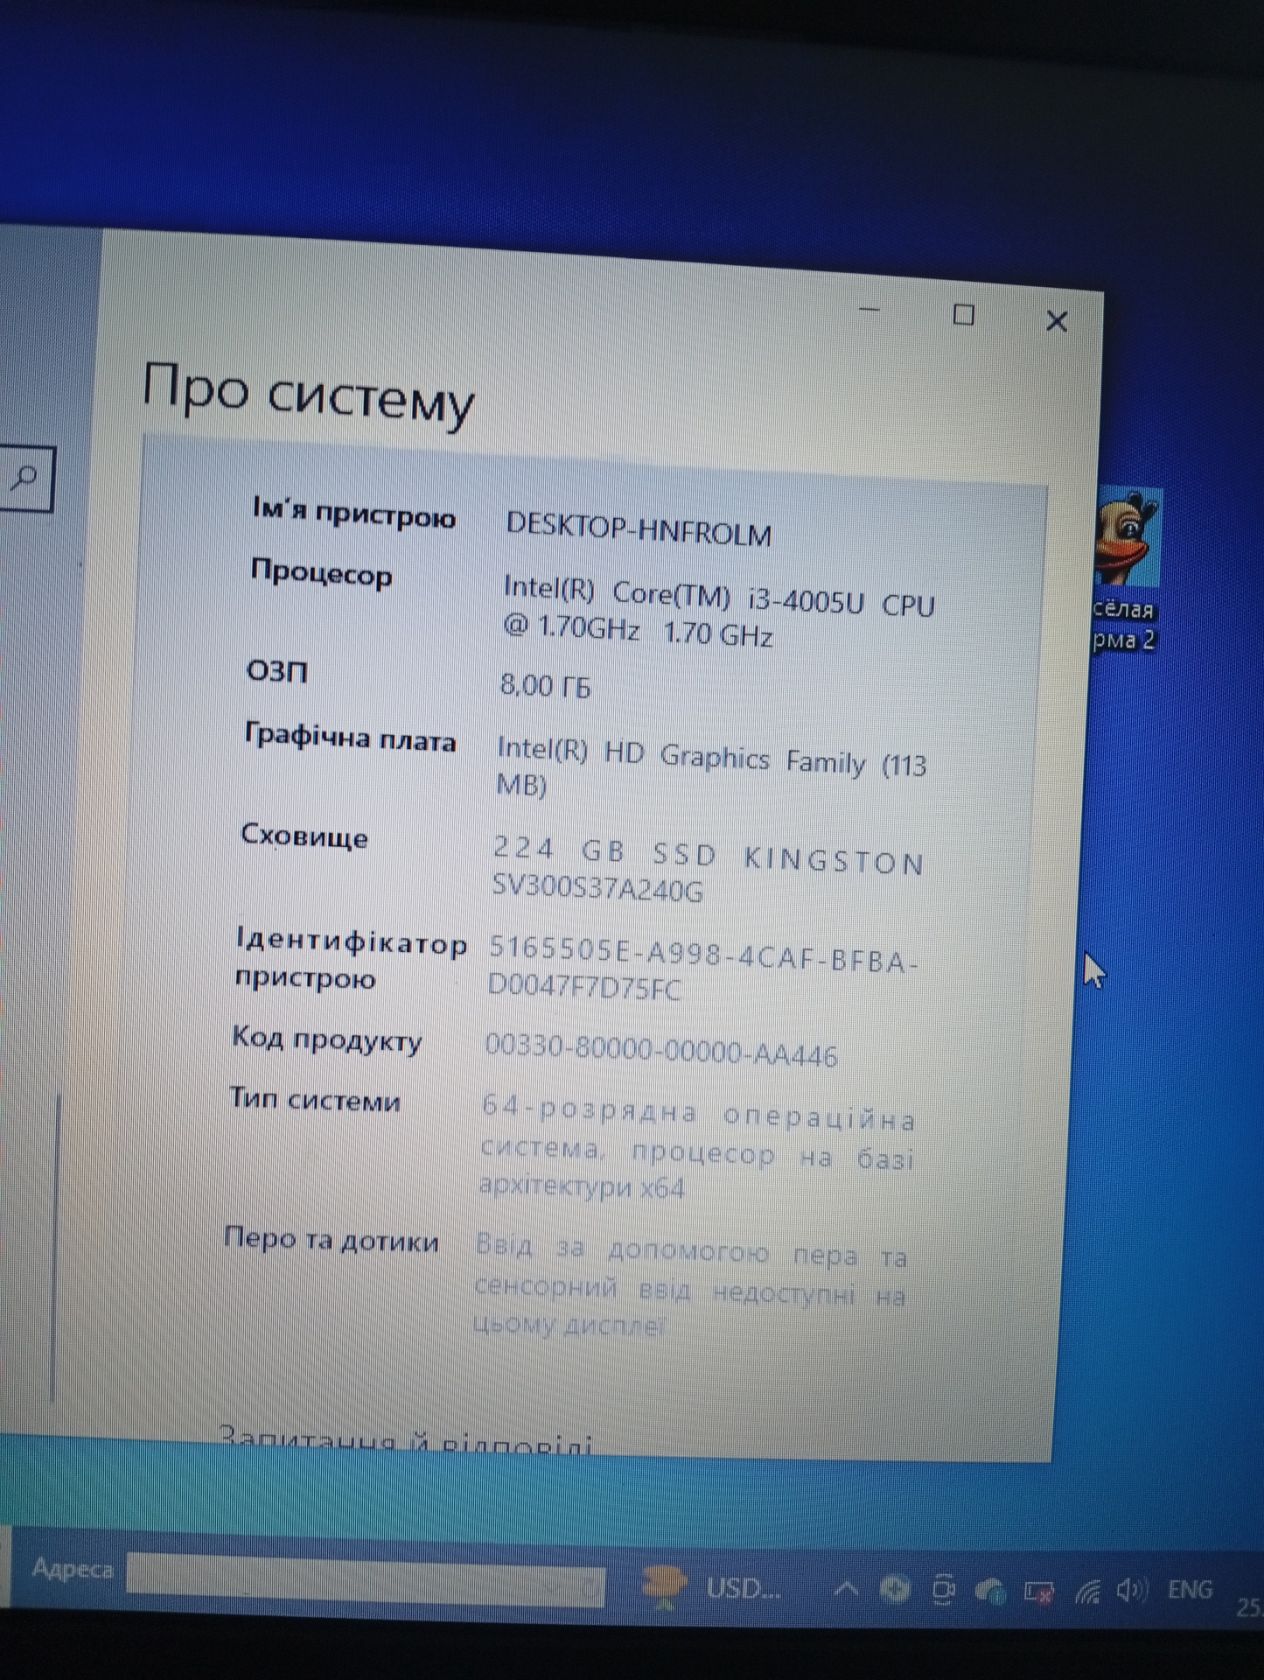The width and height of the screenshot is (1264, 1680).
Task: Close the Про систему window
Action: (1057, 321)
